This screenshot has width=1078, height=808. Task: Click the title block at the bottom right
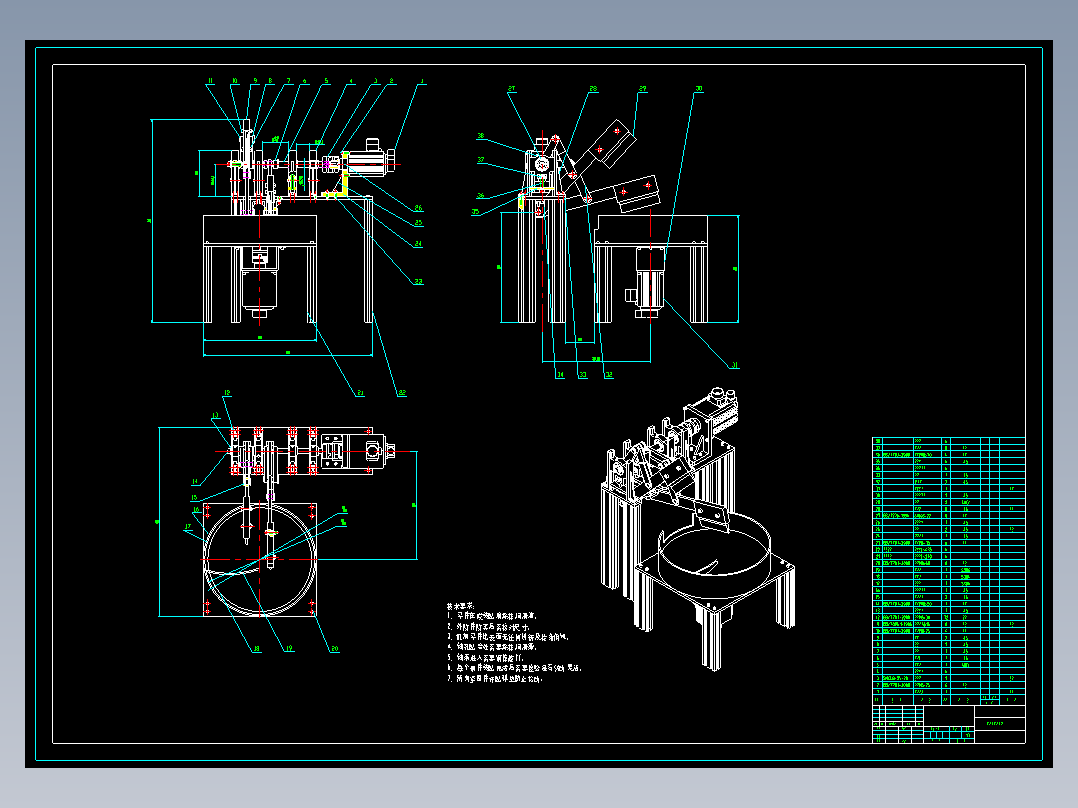tap(949, 723)
